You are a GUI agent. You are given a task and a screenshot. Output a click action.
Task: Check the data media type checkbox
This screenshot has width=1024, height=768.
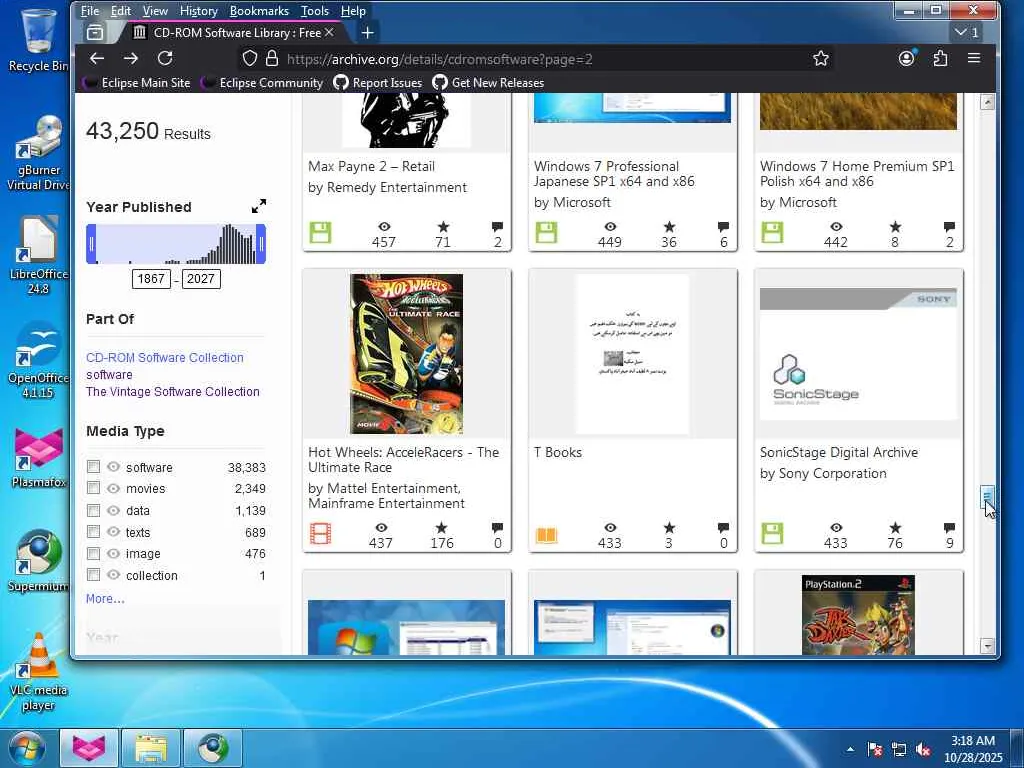pos(93,510)
